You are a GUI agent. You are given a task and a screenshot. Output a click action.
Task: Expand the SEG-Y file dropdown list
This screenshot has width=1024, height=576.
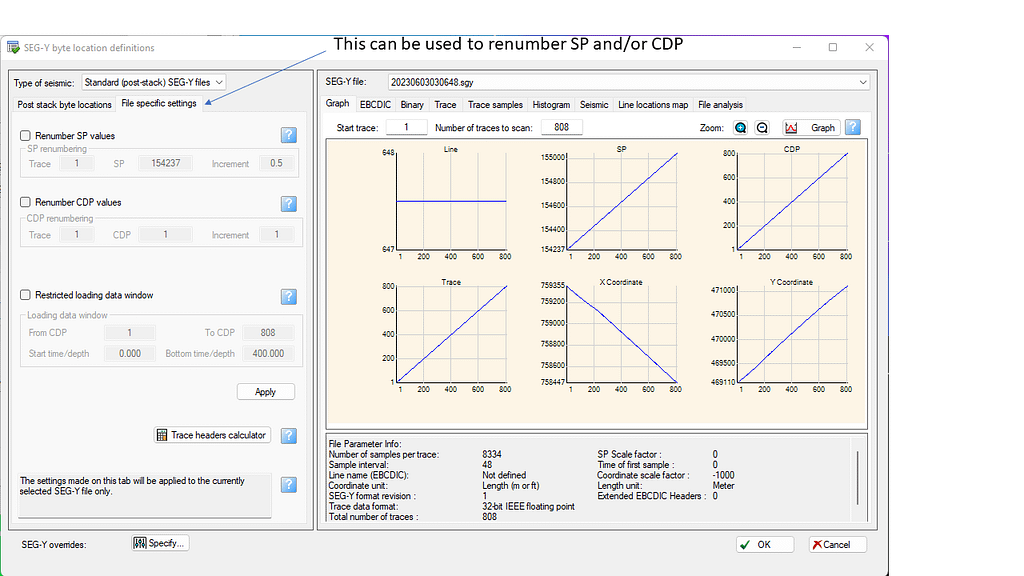point(862,82)
